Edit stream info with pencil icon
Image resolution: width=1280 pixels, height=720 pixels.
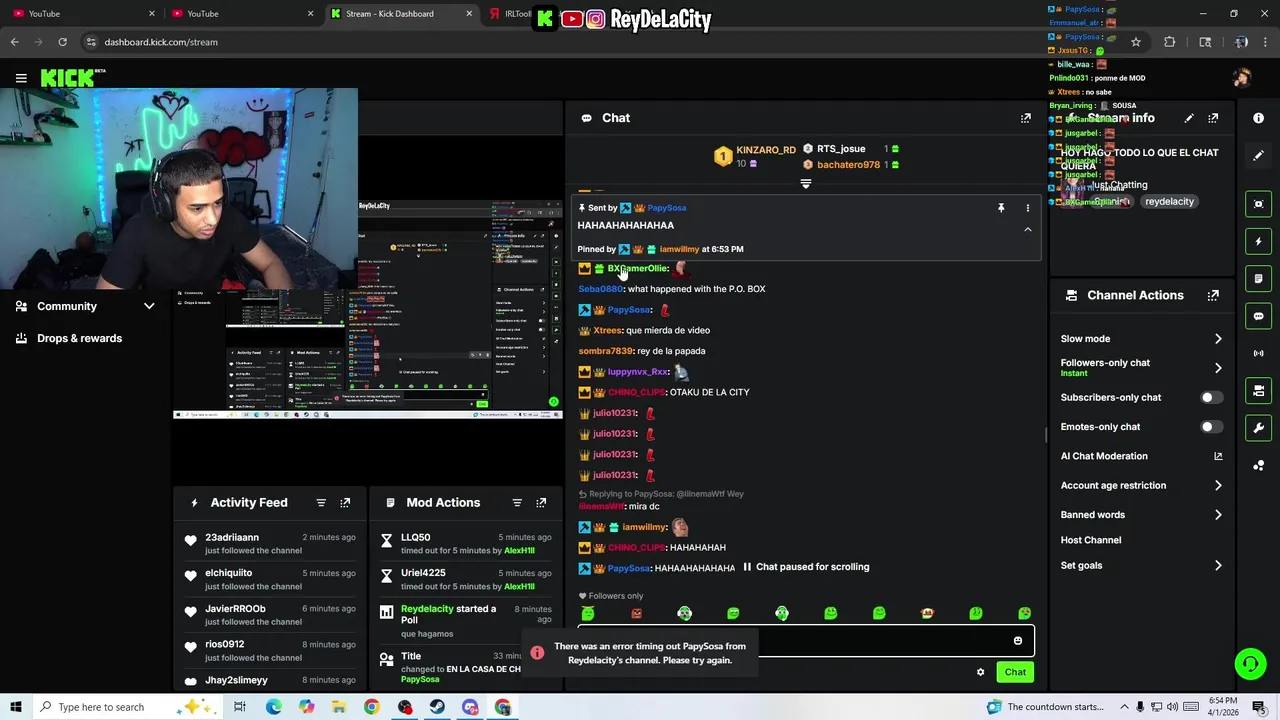click(1189, 118)
